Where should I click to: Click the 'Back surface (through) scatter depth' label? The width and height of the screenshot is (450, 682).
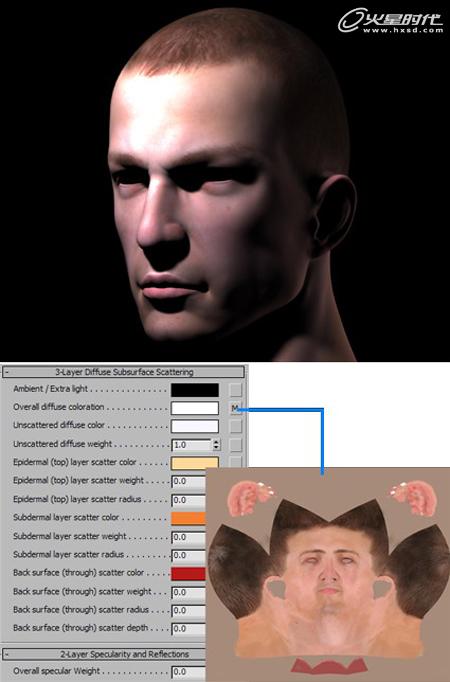click(80, 628)
